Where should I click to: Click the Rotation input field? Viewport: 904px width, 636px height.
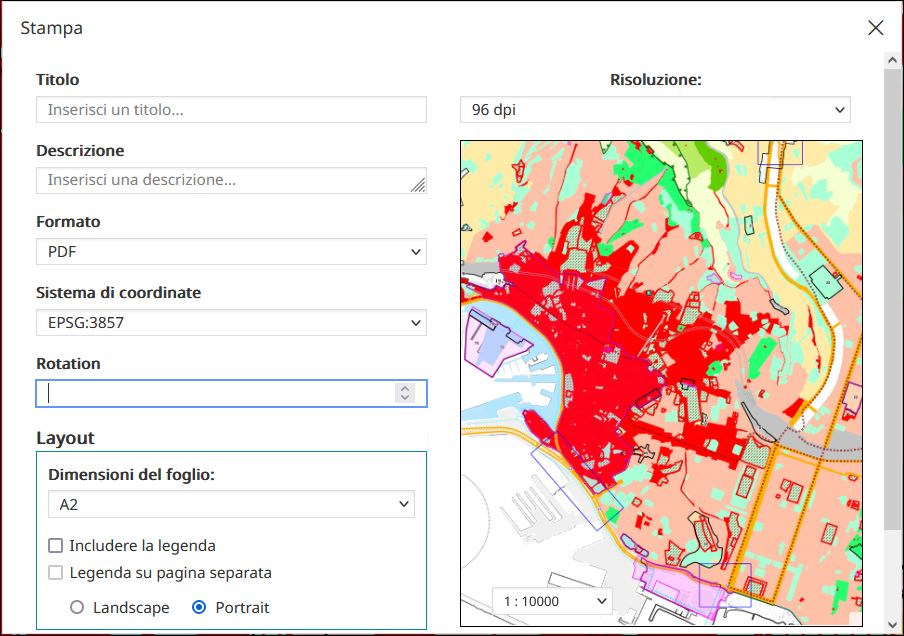[x=215, y=393]
